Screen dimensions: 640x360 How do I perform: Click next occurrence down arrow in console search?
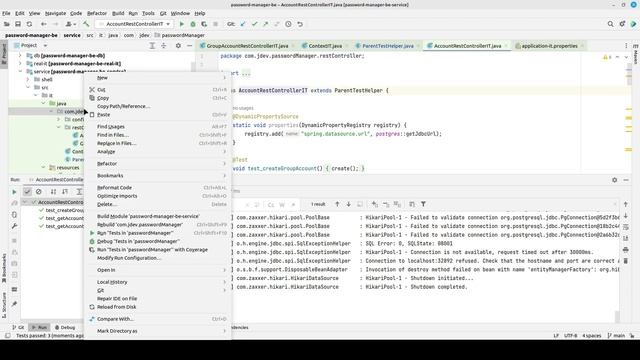pos(348,204)
